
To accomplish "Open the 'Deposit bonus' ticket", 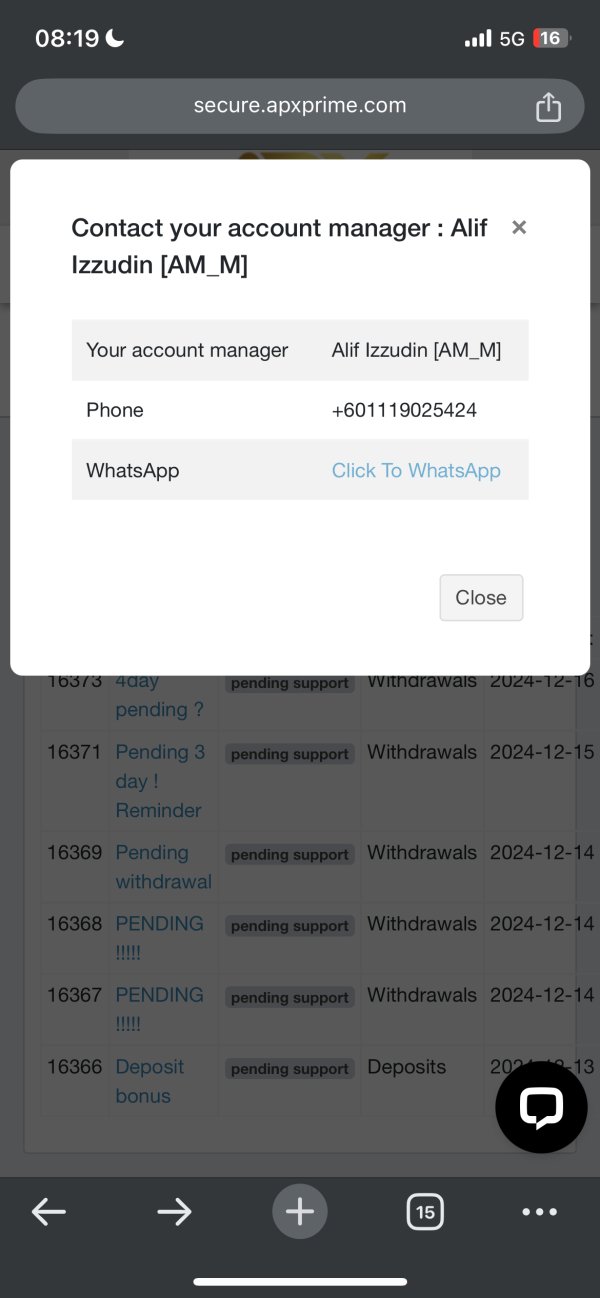I will [x=150, y=1081].
